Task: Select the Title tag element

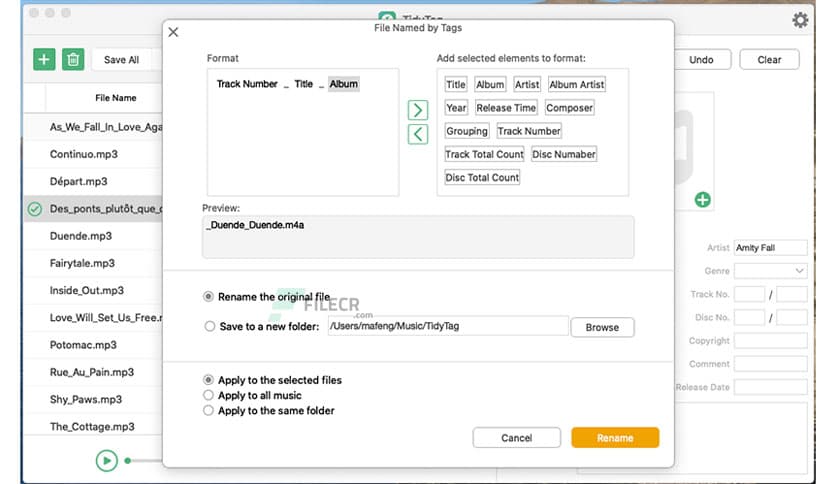Action: click(x=455, y=84)
